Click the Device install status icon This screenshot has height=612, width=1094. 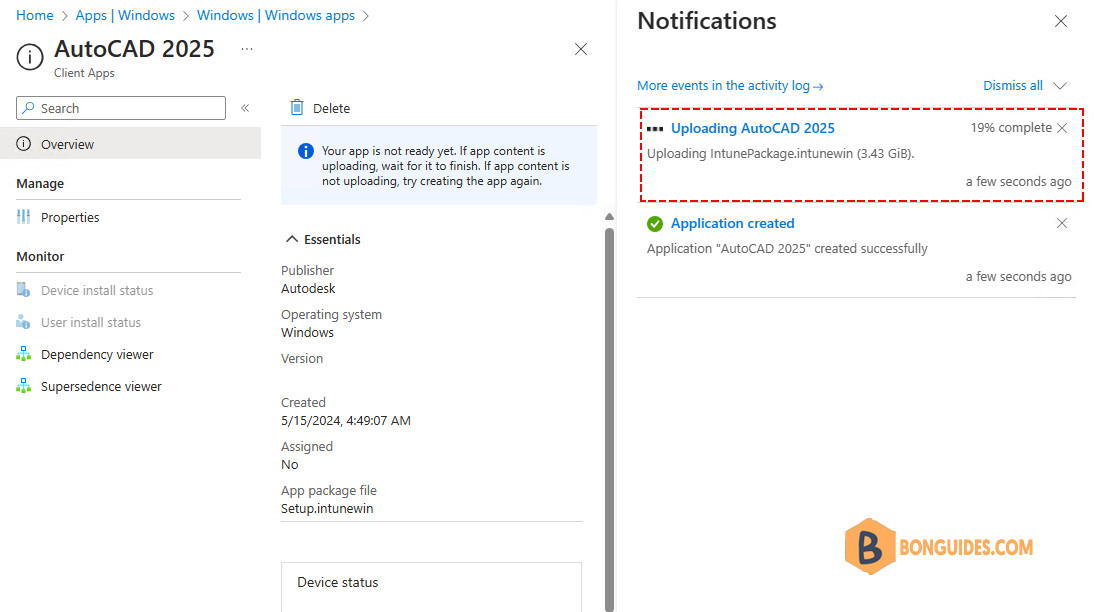click(24, 290)
